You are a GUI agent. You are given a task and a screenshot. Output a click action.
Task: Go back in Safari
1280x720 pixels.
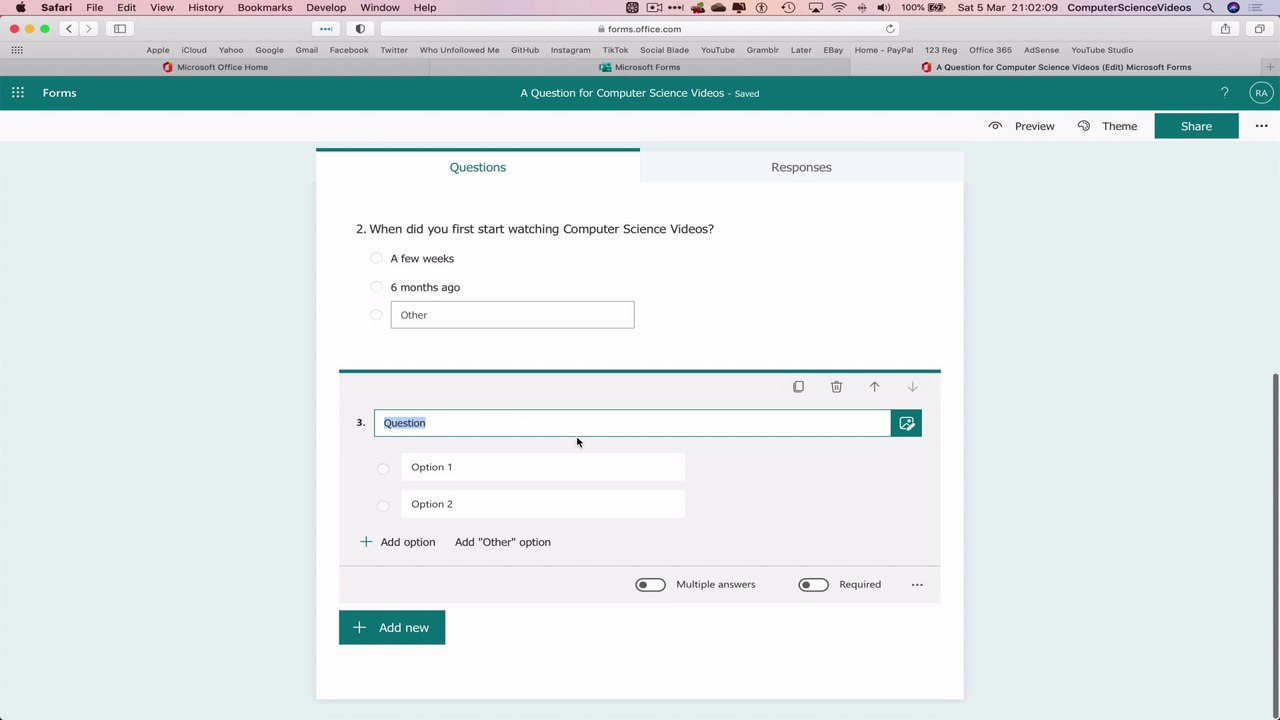(x=69, y=29)
